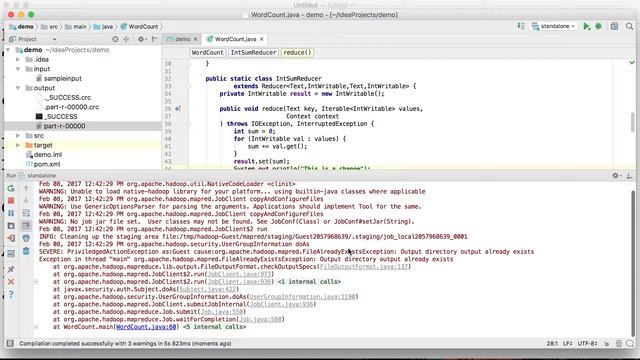Image resolution: width=640 pixels, height=360 pixels.
Task: Open the JobClient.java:973 link
Action: pos(239,274)
